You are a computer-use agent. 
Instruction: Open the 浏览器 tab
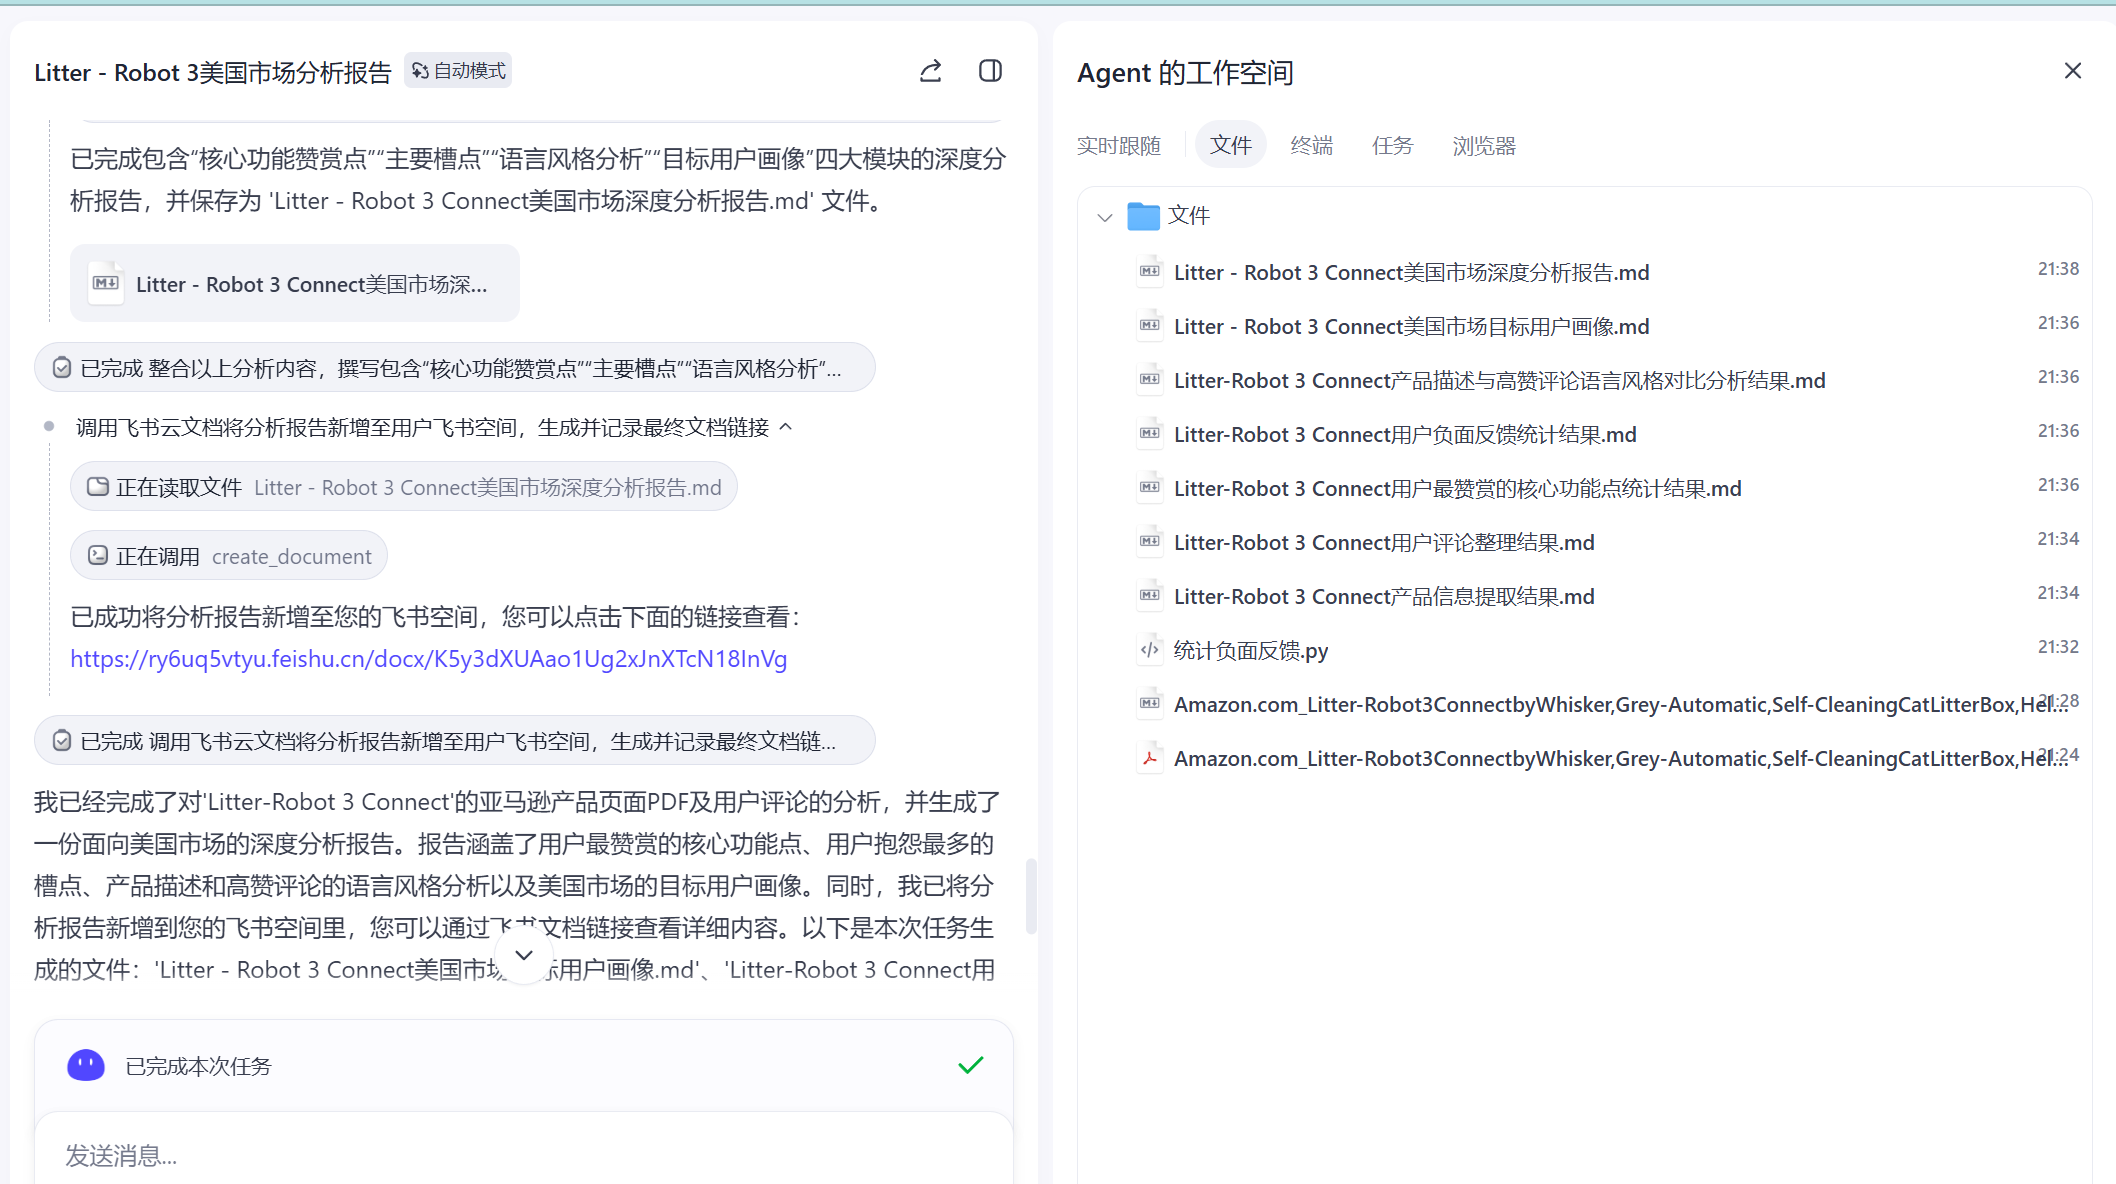click(x=1484, y=146)
